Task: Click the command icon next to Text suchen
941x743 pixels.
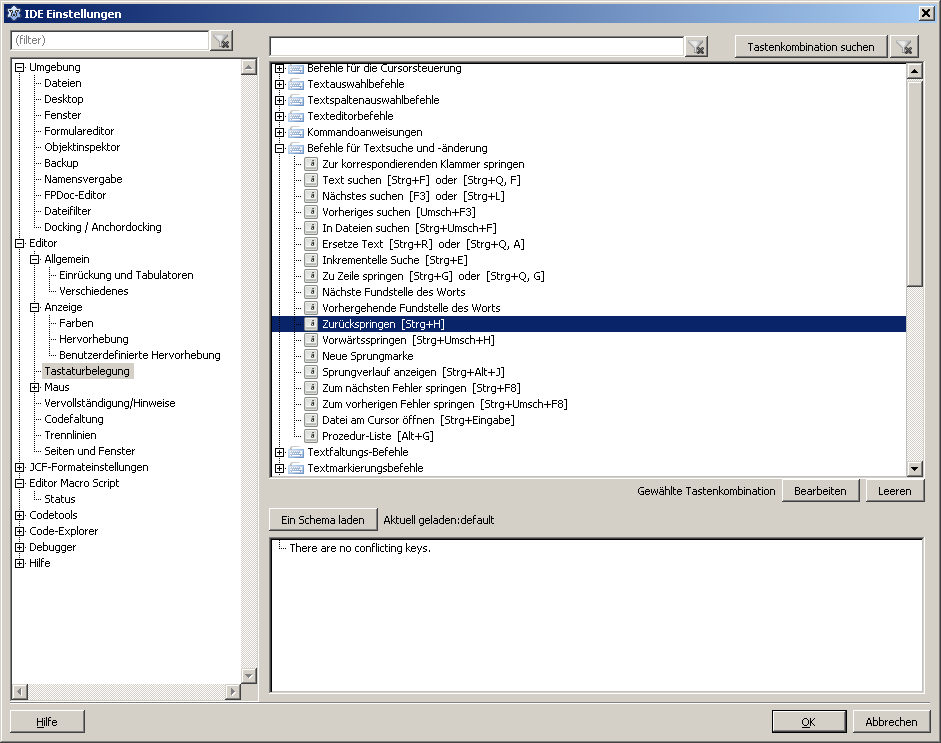Action: [311, 180]
